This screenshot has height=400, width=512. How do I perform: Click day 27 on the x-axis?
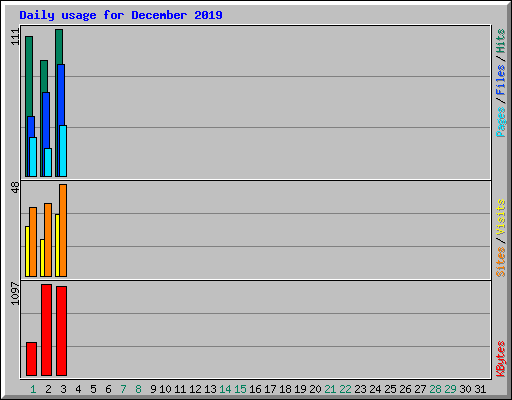coord(420,389)
